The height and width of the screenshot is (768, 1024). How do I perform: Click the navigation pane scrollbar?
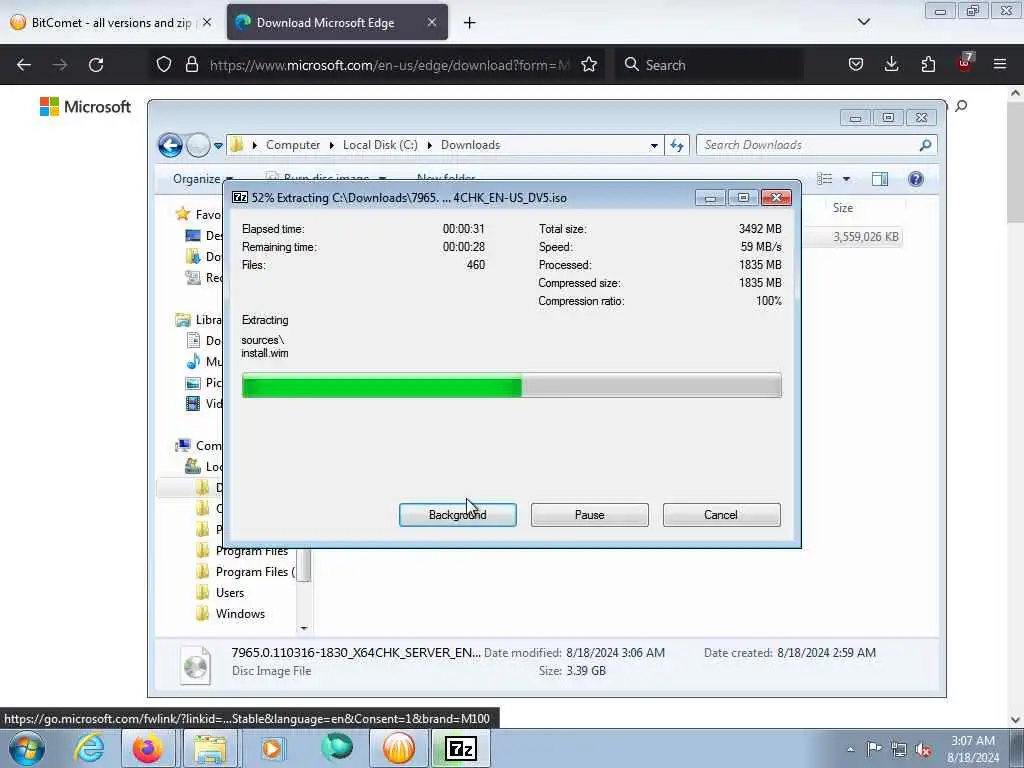pyautogui.click(x=304, y=567)
